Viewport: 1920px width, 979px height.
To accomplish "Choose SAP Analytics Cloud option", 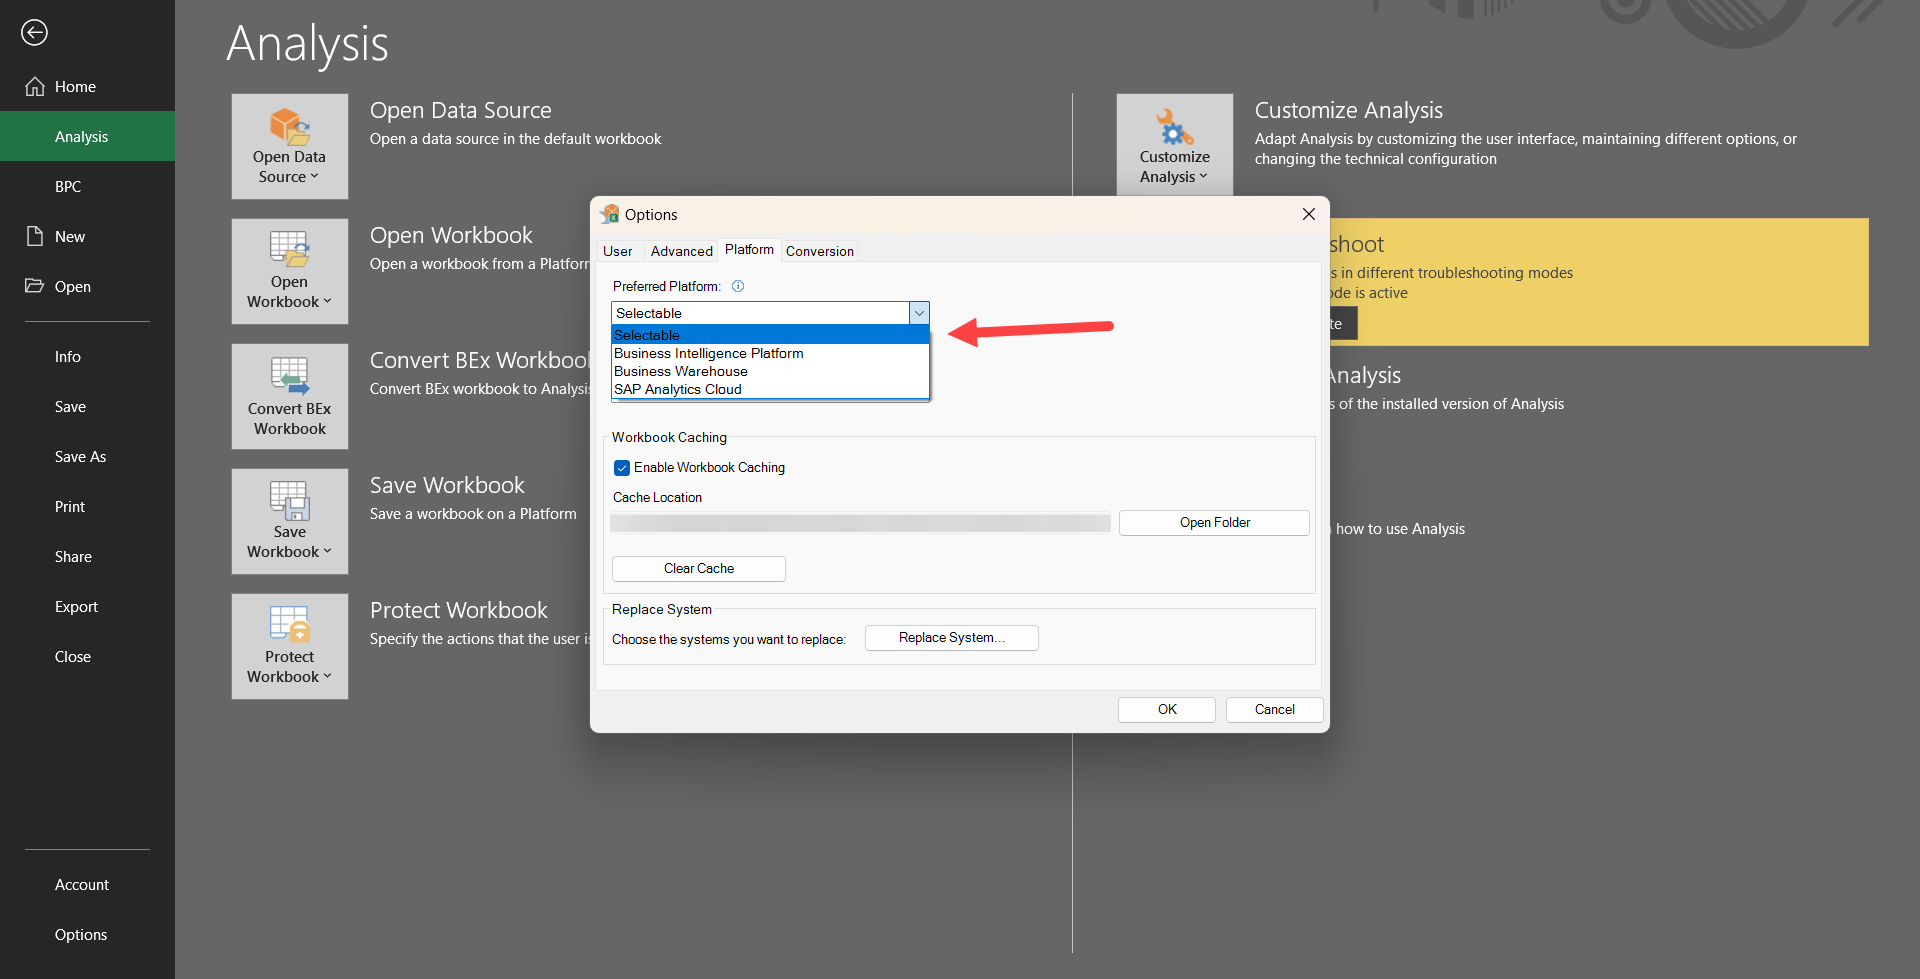I will pyautogui.click(x=770, y=389).
